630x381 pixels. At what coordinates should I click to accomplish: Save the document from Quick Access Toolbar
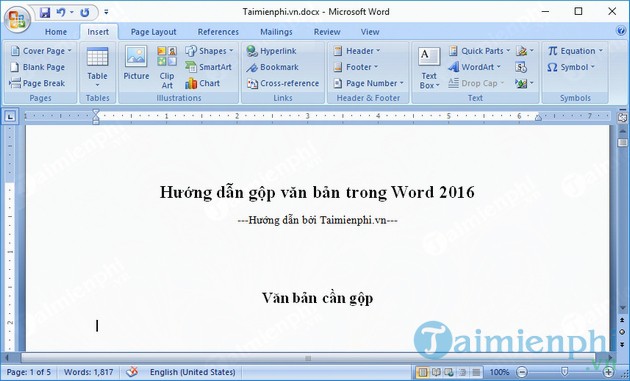45,12
